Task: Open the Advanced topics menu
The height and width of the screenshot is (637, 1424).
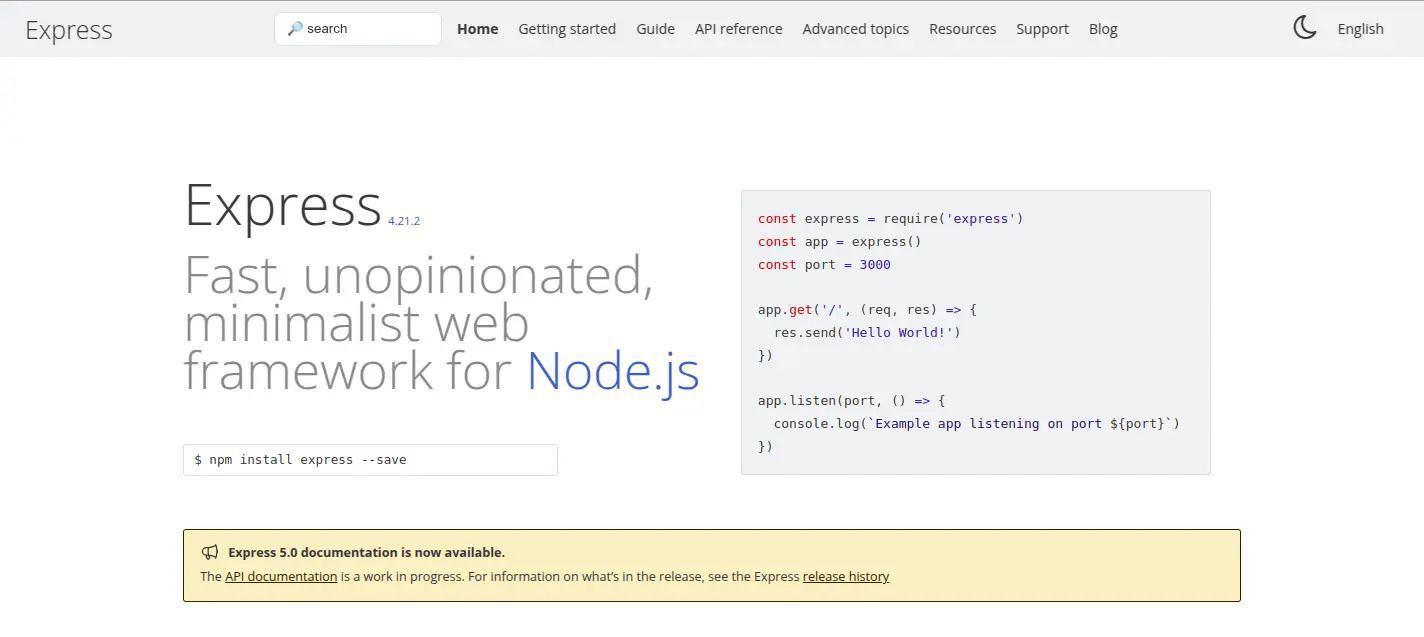Action: [x=856, y=29]
